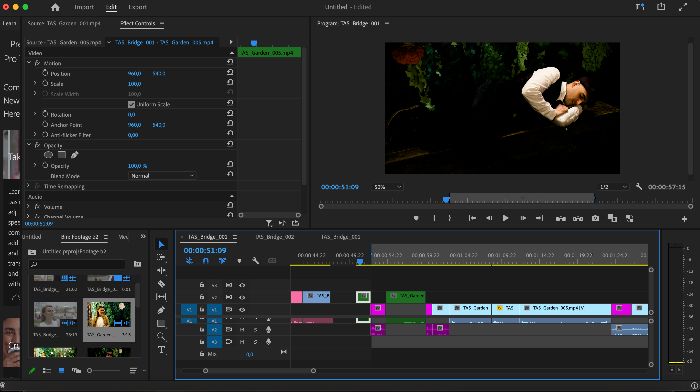
Task: Open Blend Mode Normal dropdown
Action: 162,176
